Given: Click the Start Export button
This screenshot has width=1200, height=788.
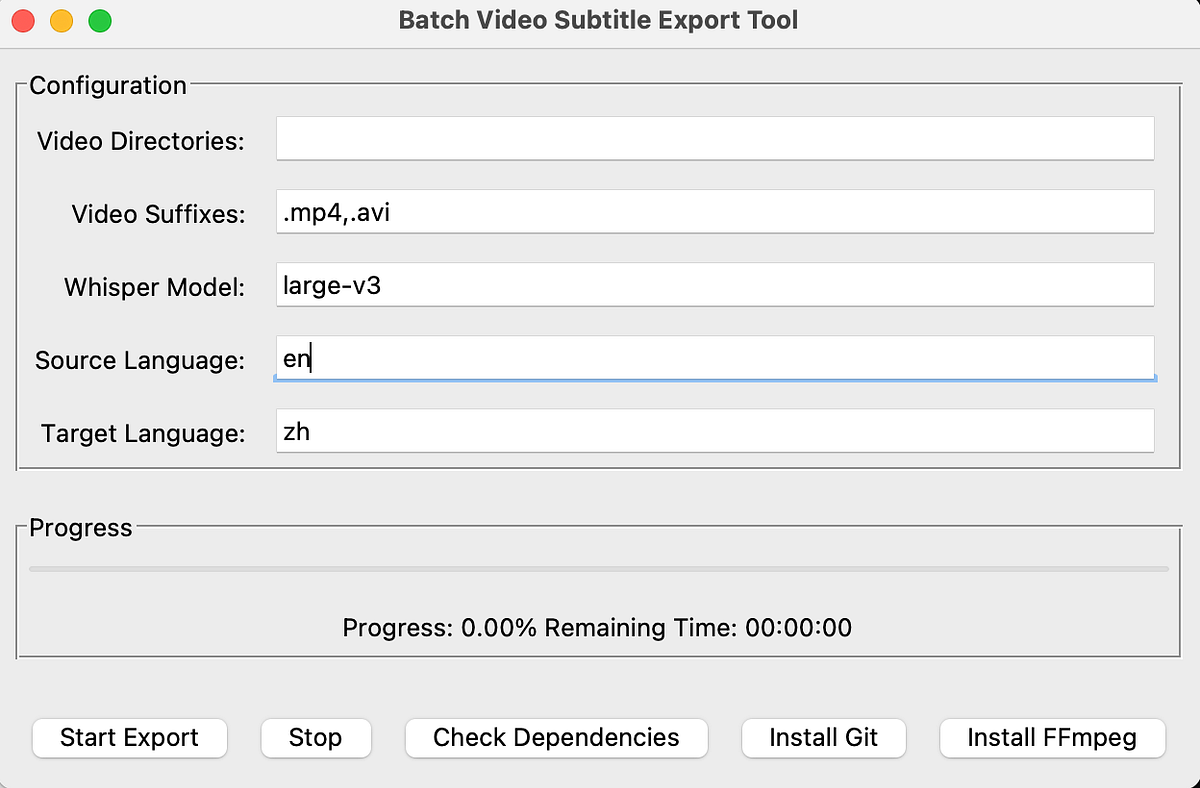Looking at the screenshot, I should coord(129,738).
